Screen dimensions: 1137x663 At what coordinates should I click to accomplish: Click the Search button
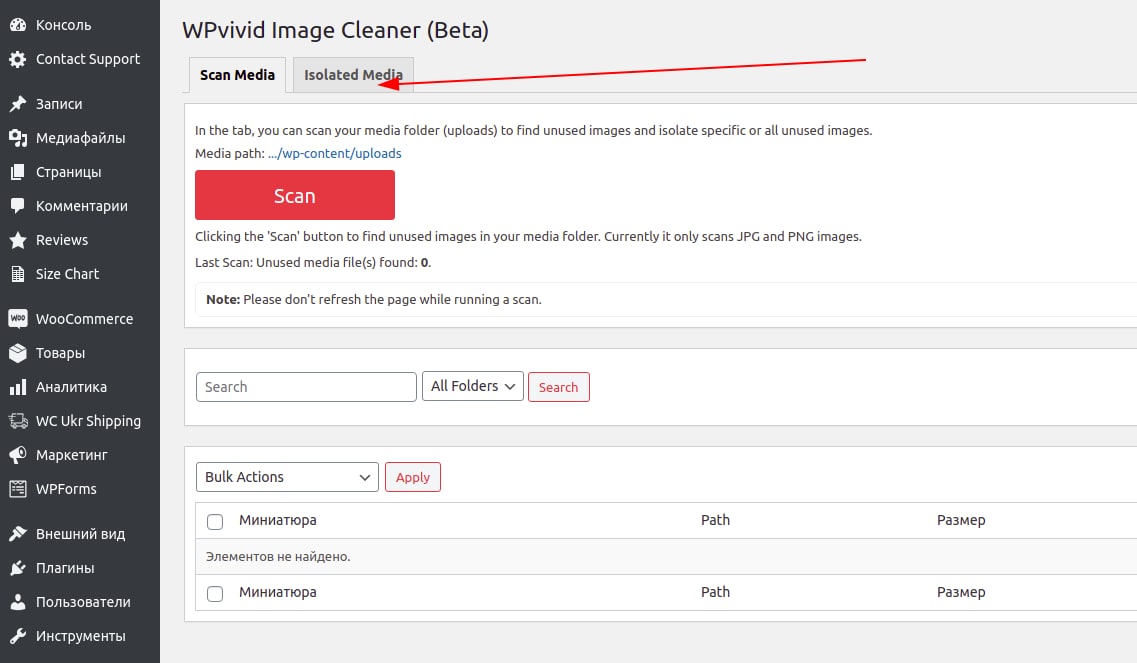(x=558, y=387)
